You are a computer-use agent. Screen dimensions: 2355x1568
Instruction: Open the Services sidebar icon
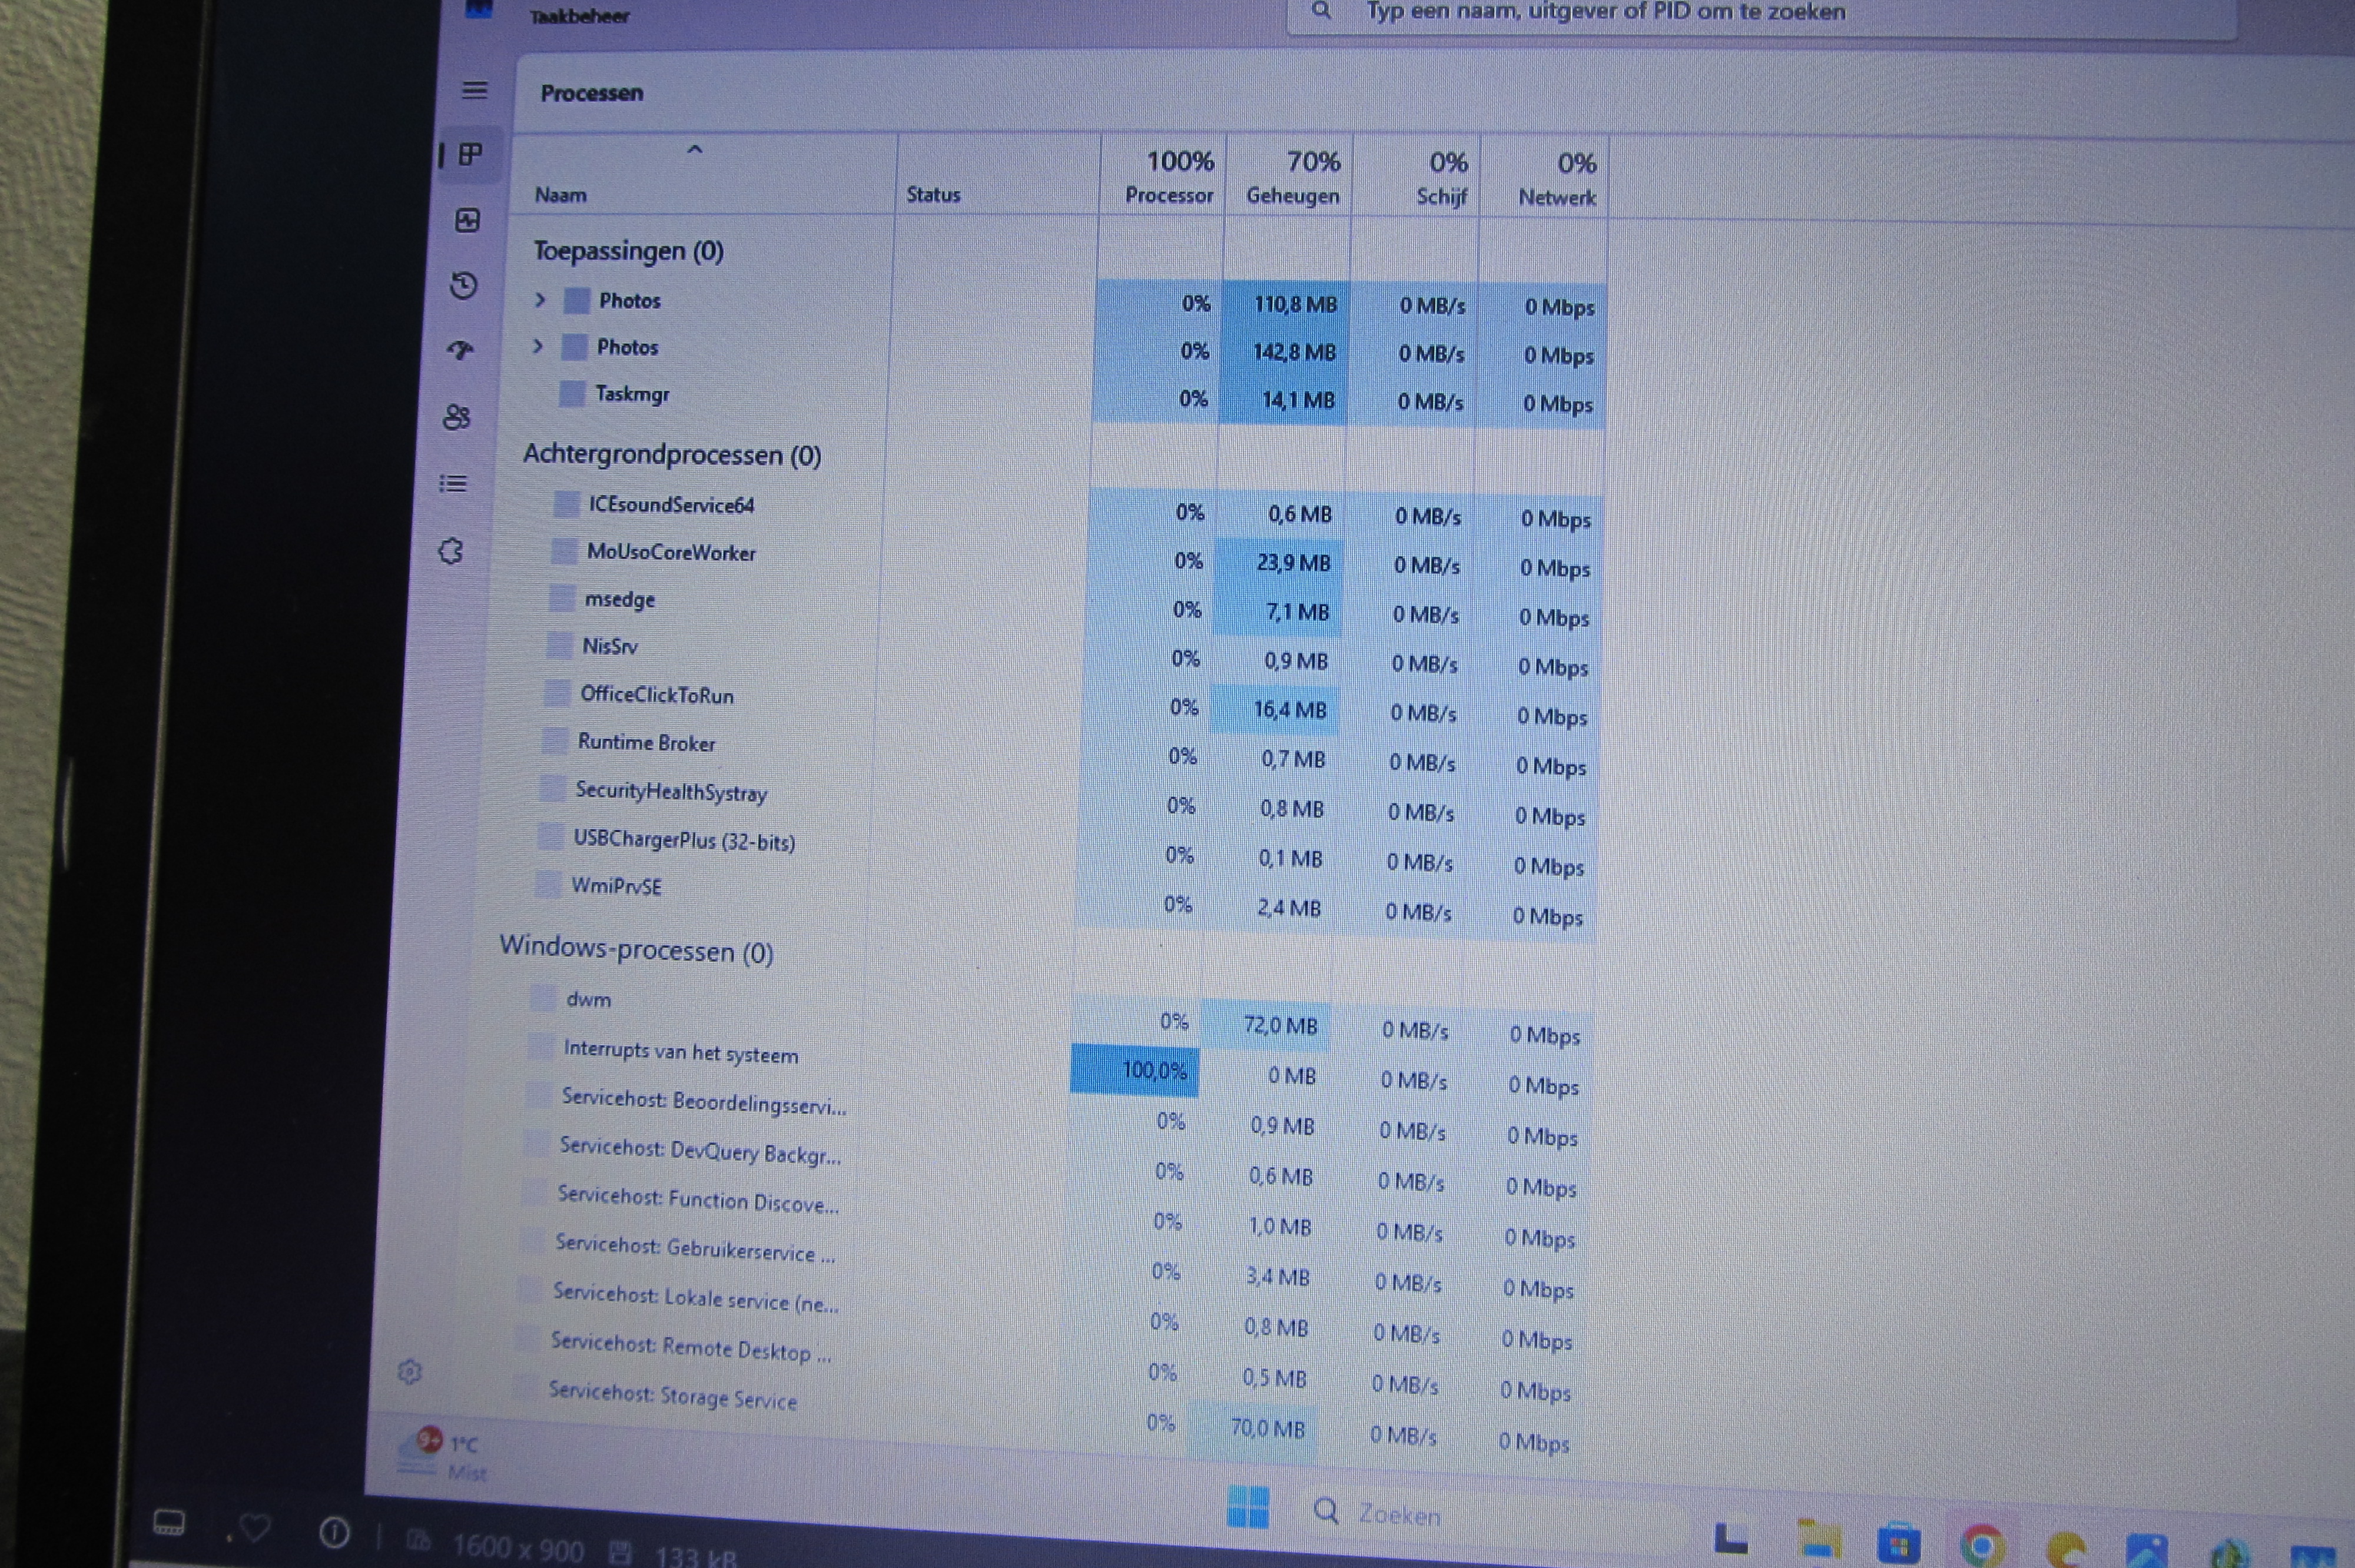451,551
